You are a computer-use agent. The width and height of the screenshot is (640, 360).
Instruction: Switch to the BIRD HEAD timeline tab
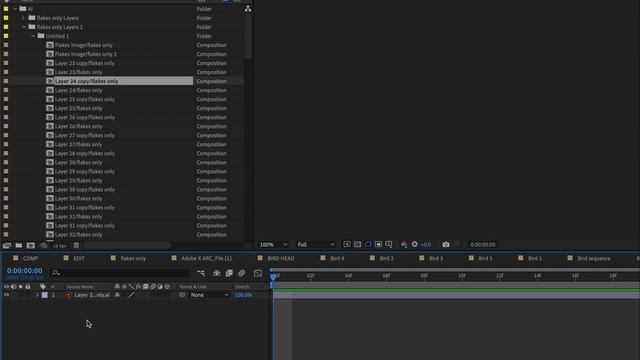[x=281, y=258]
